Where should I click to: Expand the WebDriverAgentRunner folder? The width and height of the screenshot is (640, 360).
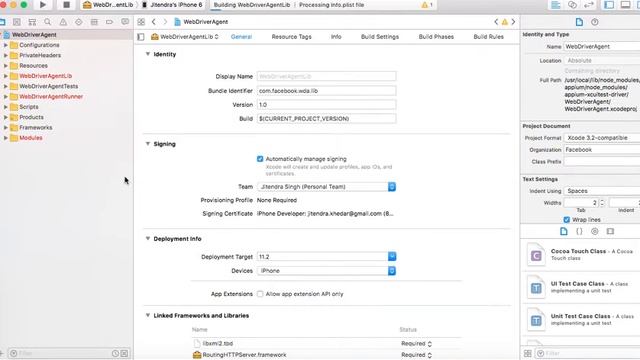coord(6,97)
